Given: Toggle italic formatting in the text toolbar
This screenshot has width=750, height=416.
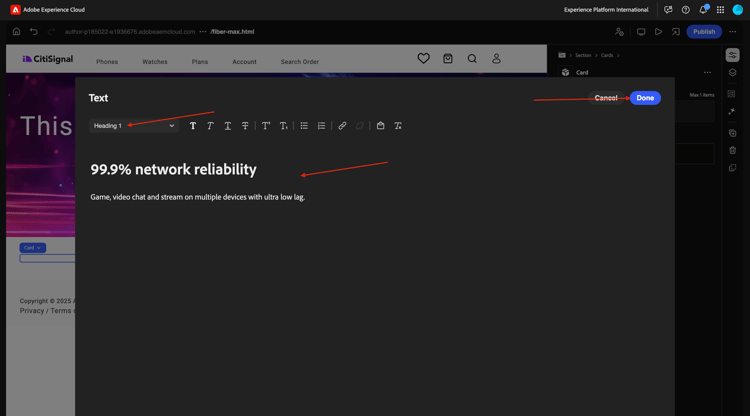Looking at the screenshot, I should [210, 126].
